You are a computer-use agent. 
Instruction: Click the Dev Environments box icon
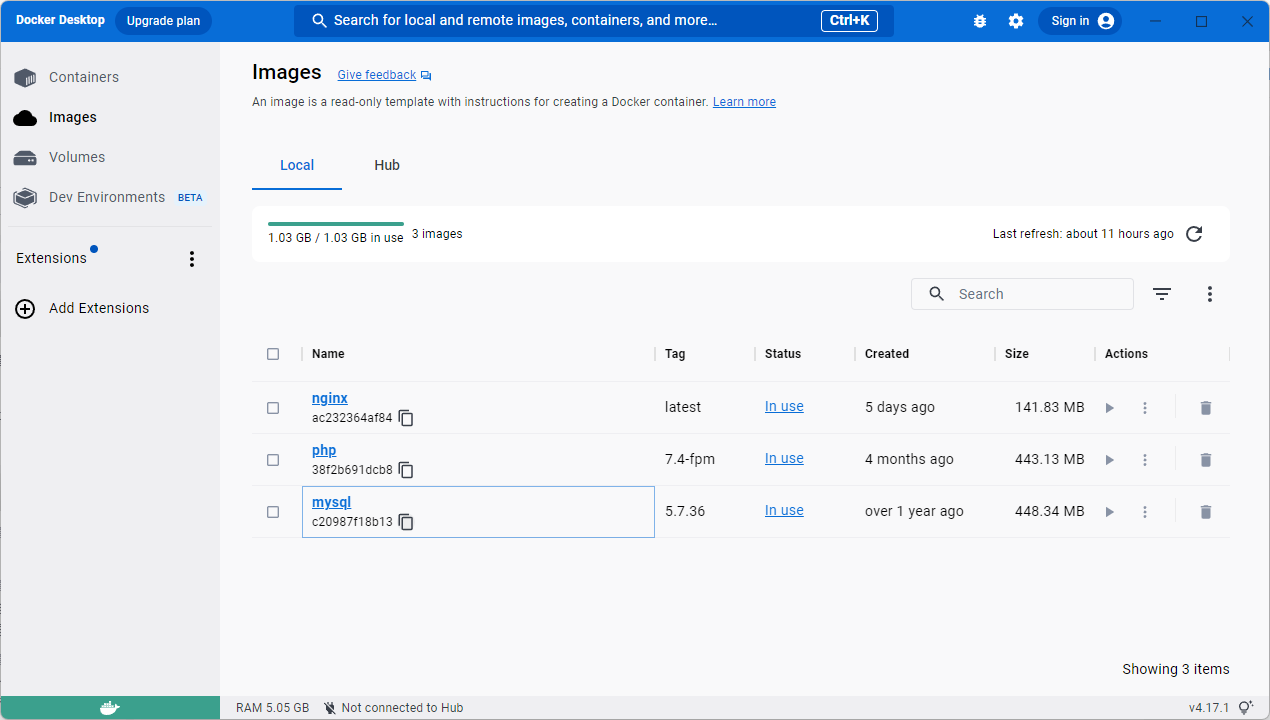pos(25,197)
